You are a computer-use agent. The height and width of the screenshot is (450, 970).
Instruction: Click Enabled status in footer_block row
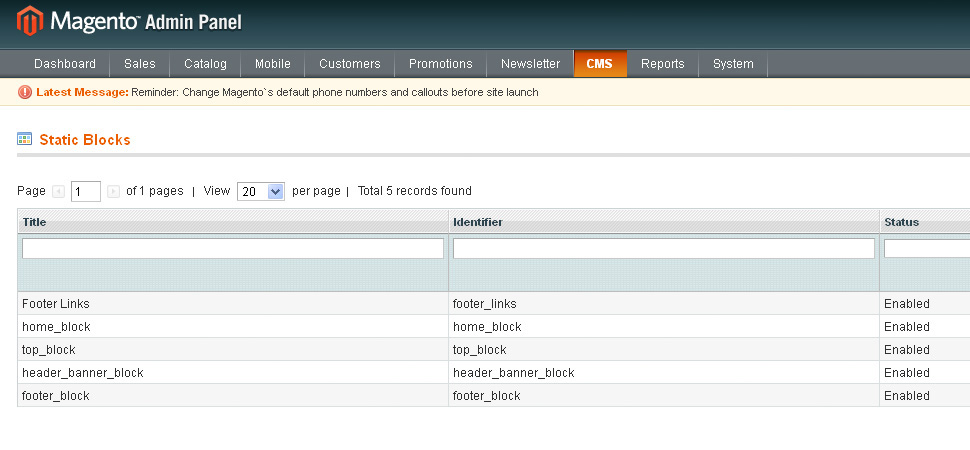pyautogui.click(x=907, y=396)
